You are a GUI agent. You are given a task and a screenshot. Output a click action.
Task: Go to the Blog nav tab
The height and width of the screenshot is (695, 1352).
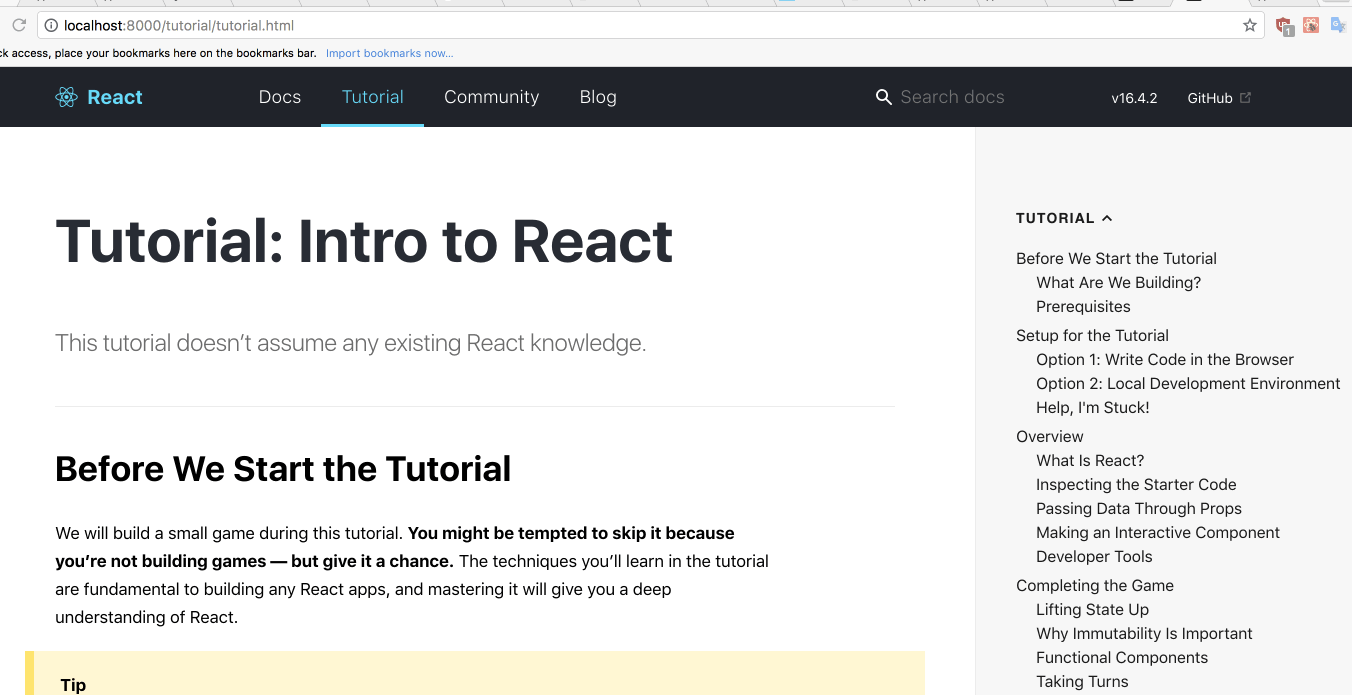click(598, 97)
